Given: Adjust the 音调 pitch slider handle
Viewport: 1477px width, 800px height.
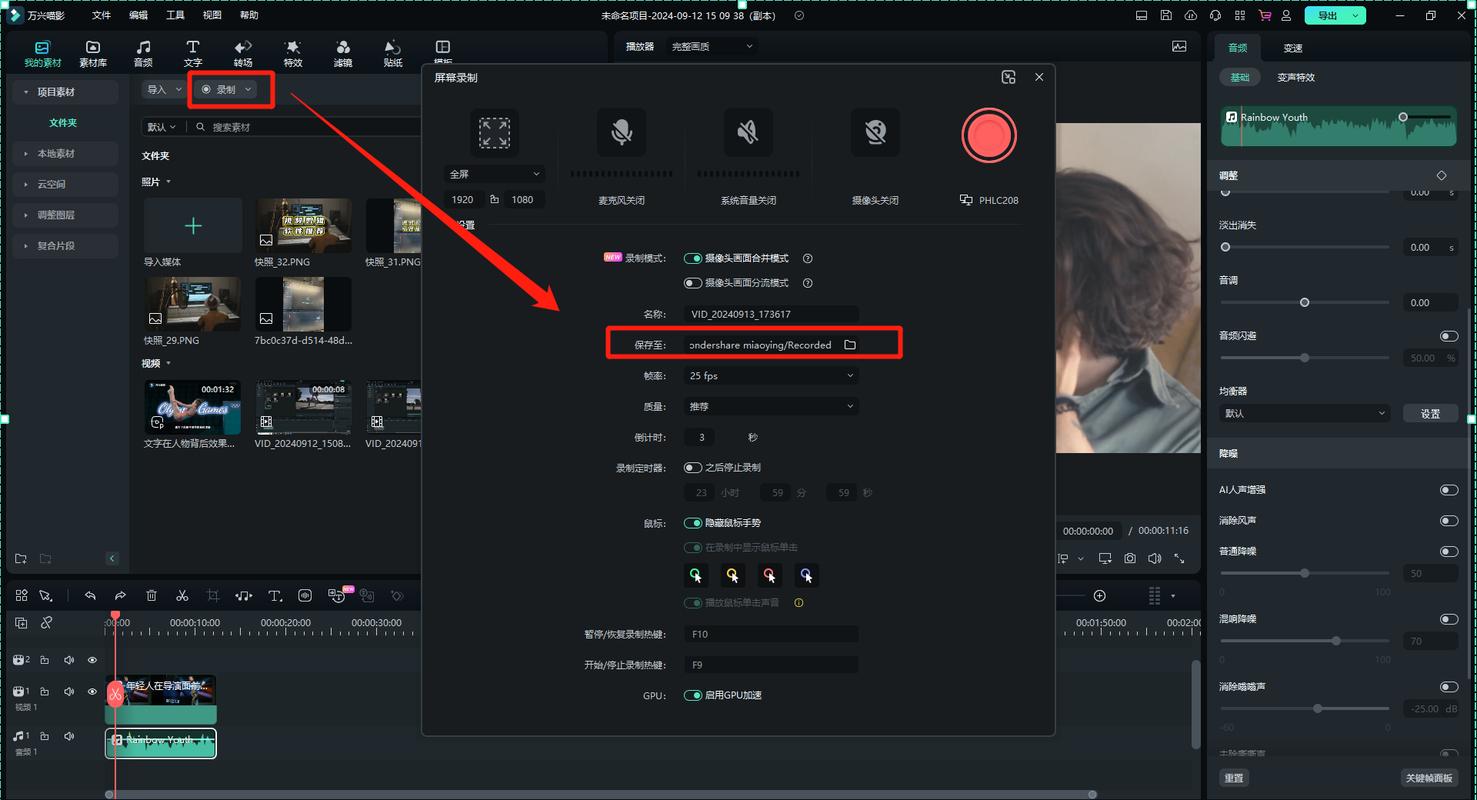Looking at the screenshot, I should pos(1304,302).
